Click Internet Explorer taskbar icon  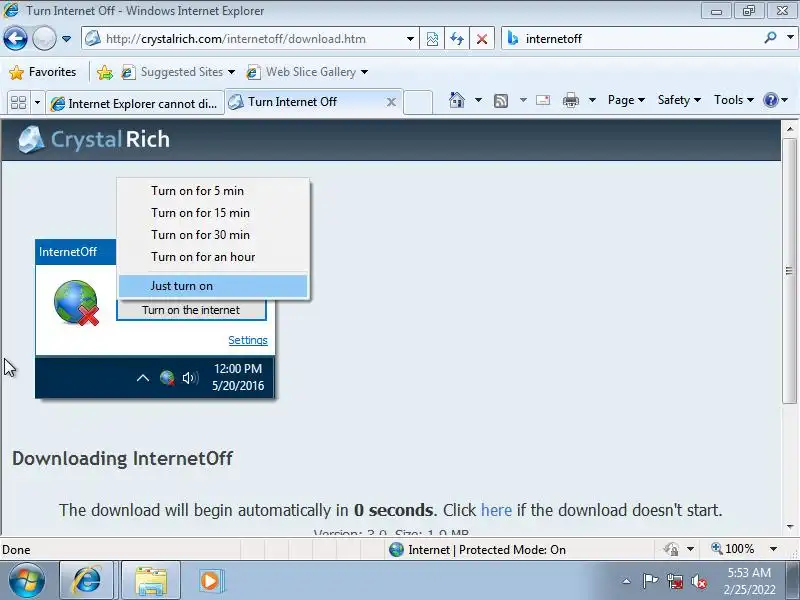87,581
